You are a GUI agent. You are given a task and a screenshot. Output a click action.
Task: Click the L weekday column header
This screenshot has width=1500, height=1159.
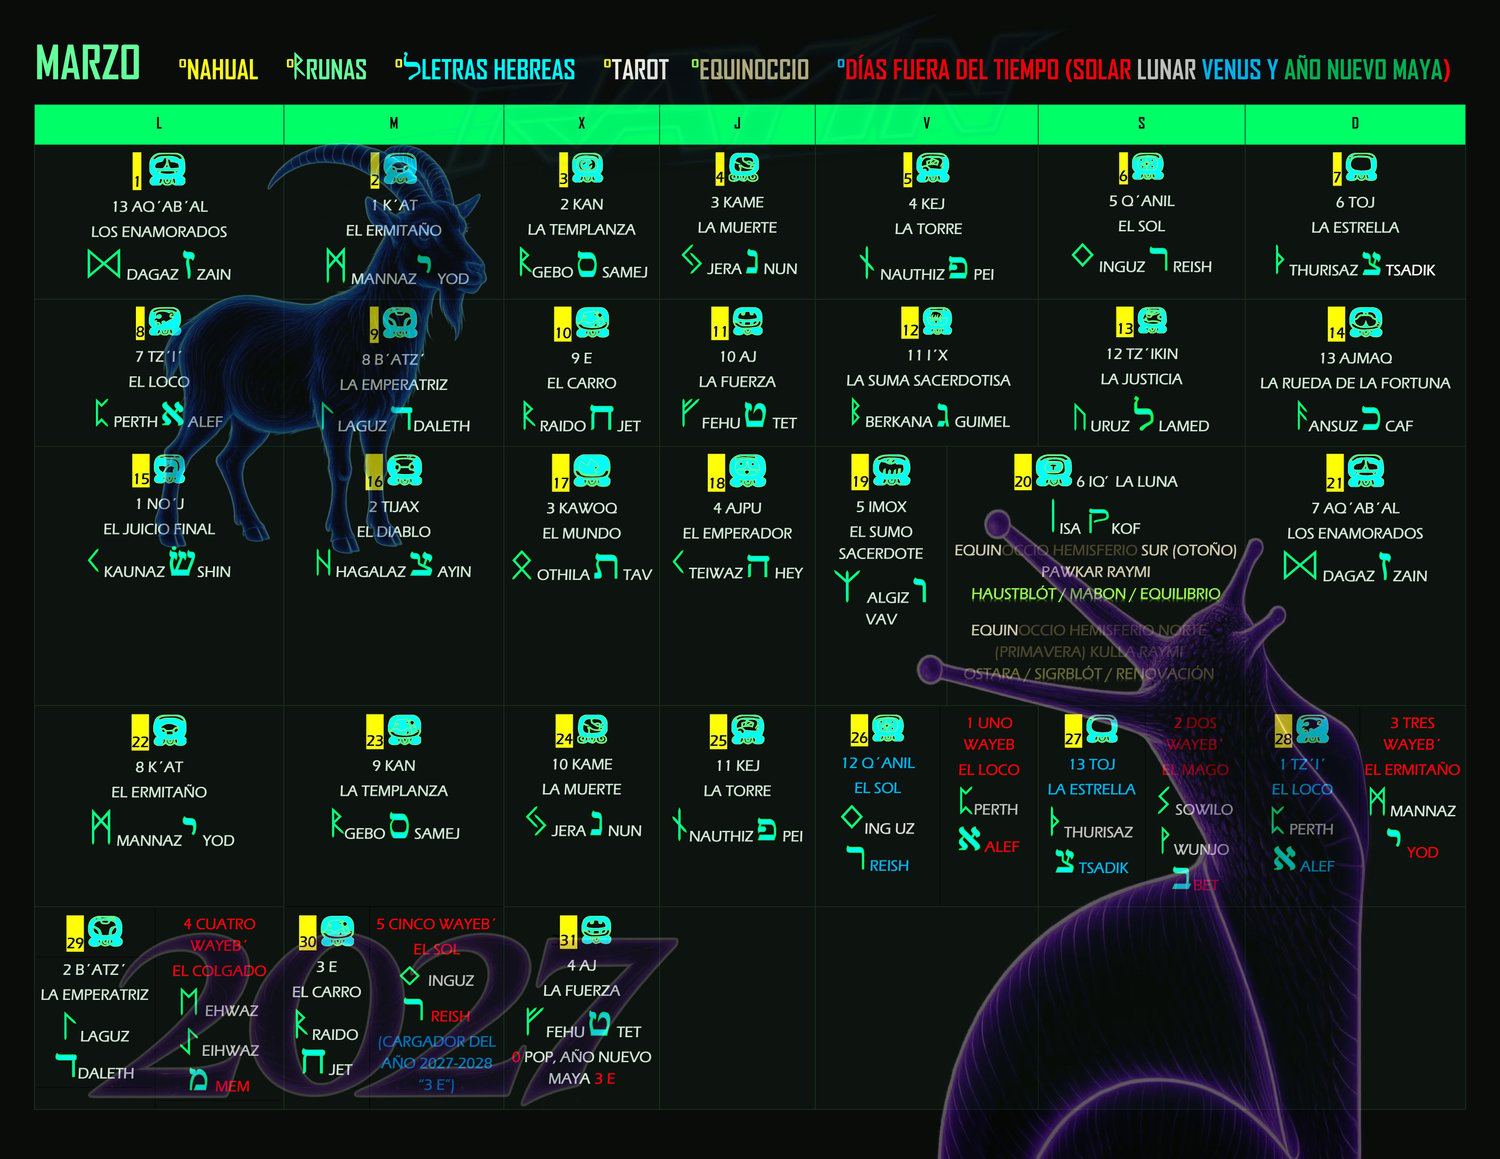[x=159, y=124]
